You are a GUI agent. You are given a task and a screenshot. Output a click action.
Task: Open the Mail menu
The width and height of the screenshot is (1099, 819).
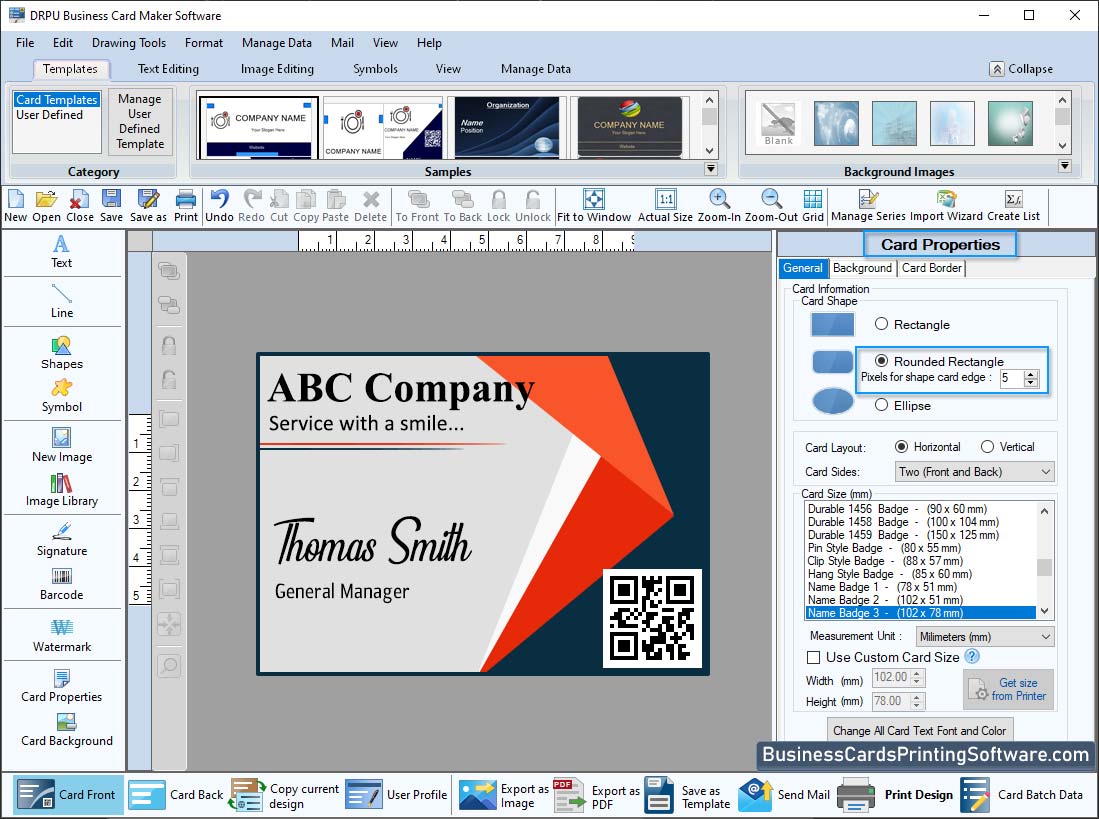tap(342, 43)
